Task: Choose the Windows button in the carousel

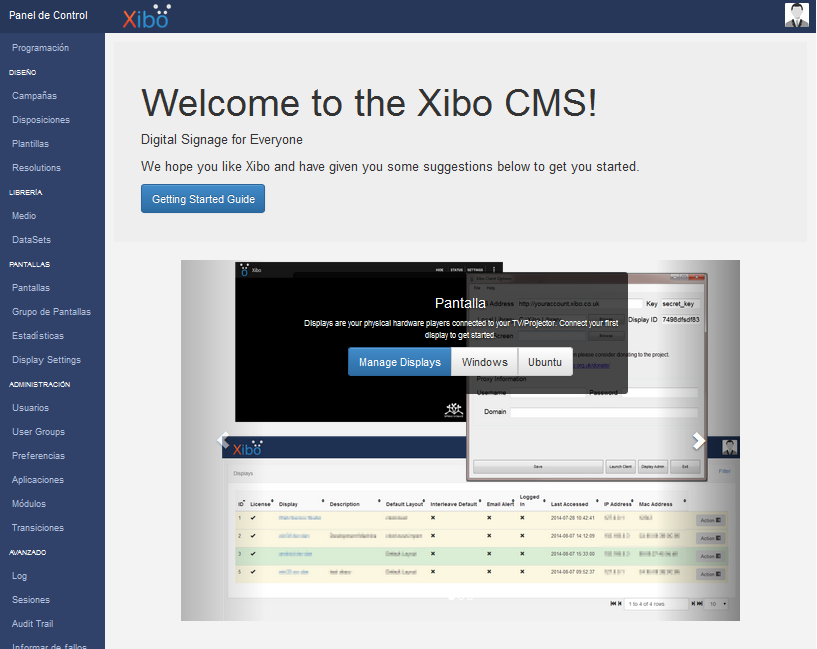Action: pyautogui.click(x=485, y=362)
